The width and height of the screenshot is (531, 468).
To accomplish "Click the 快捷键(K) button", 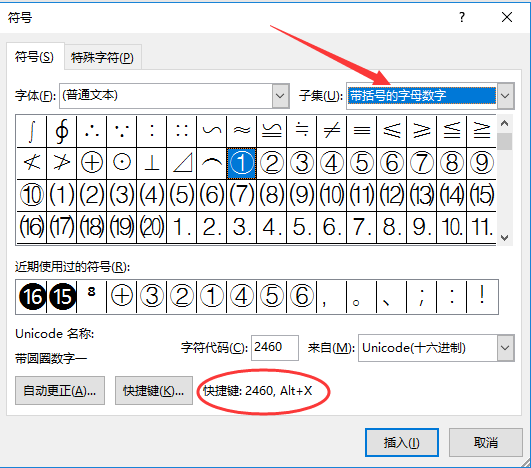I will tap(154, 390).
